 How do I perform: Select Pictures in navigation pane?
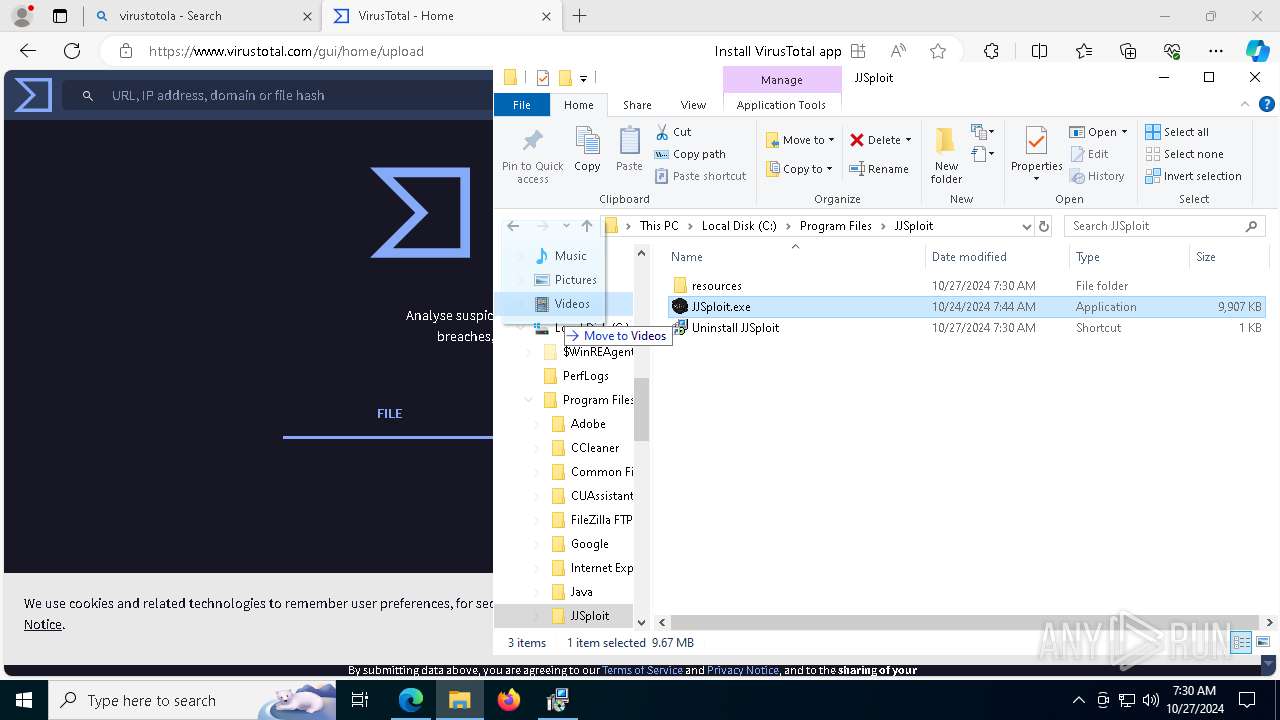[x=575, y=280]
